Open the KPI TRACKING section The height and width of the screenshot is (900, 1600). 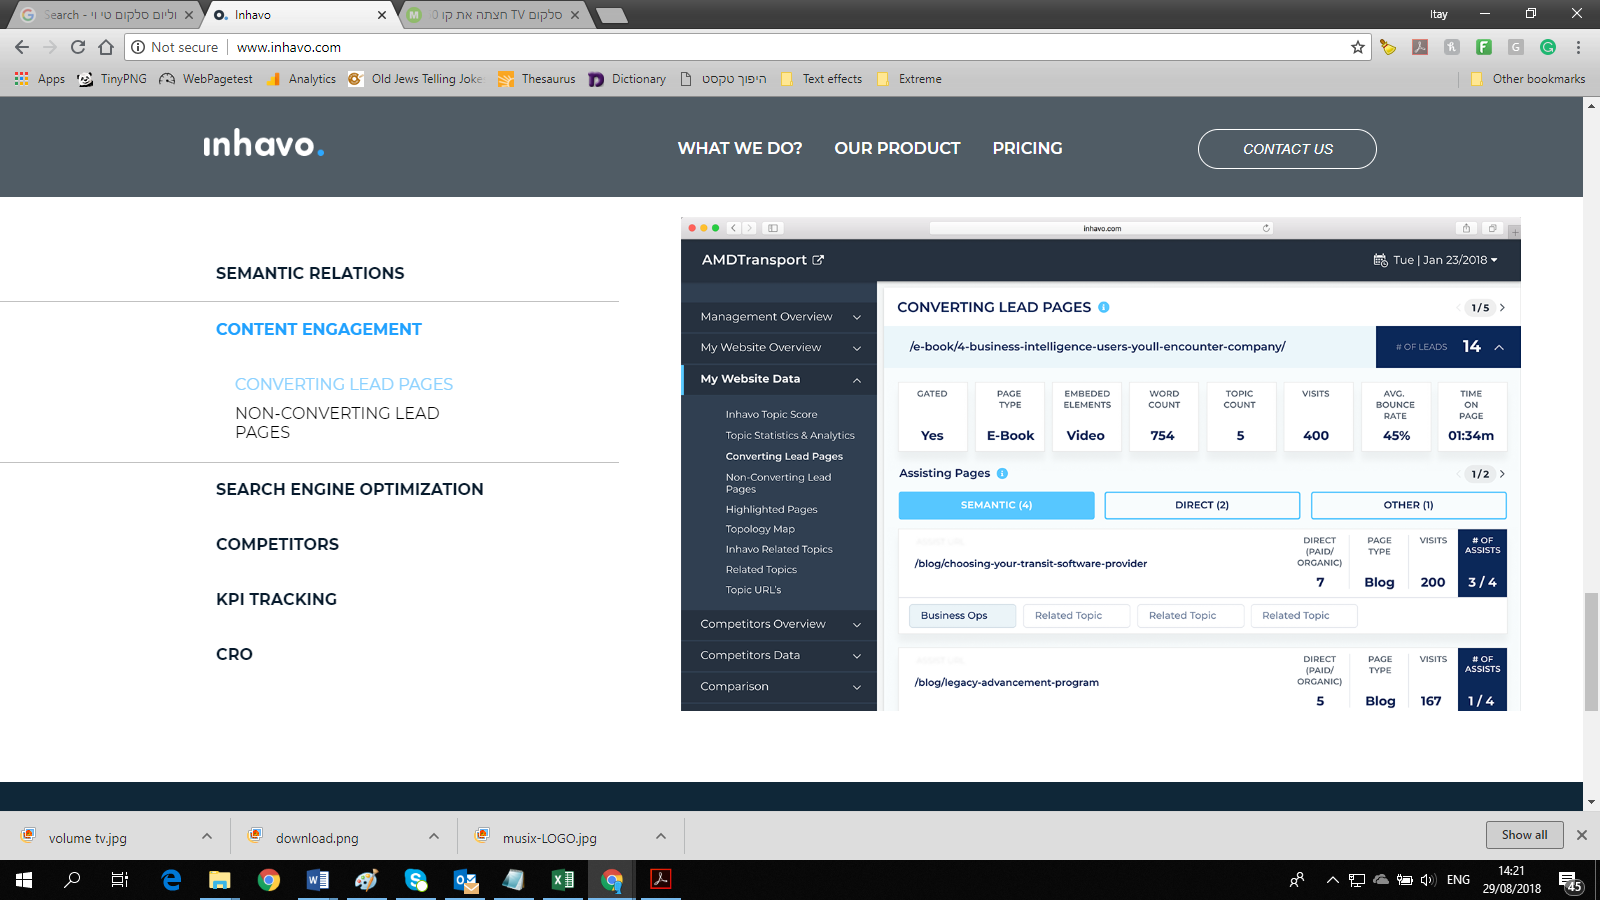[276, 599]
